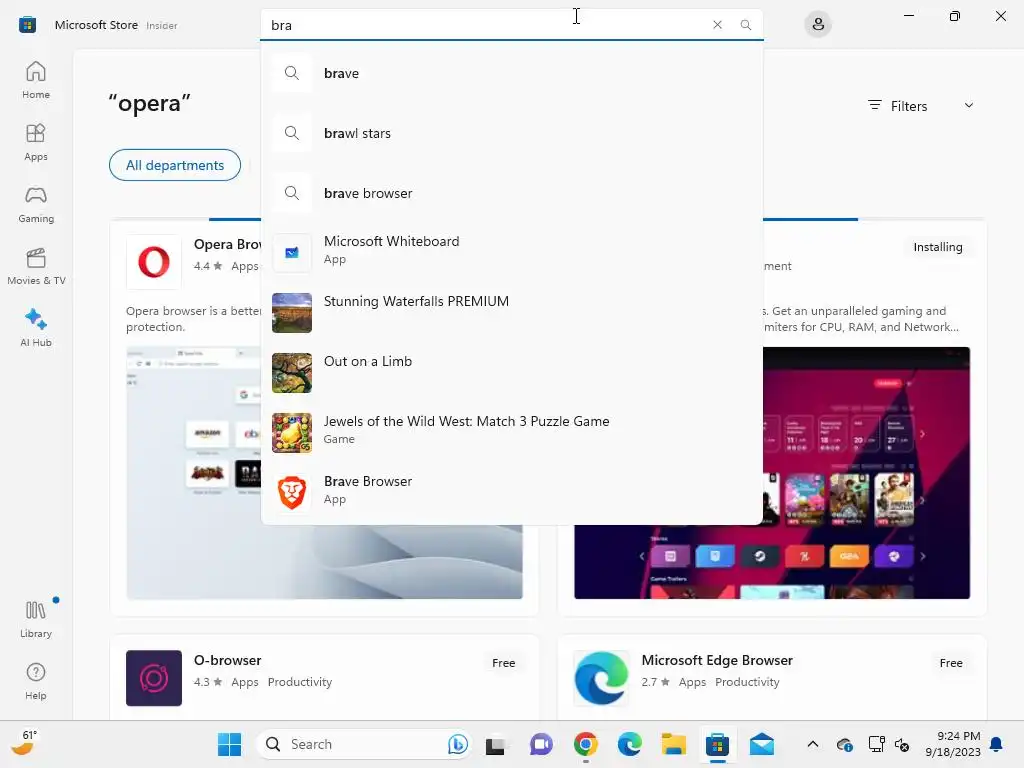Image resolution: width=1024 pixels, height=768 pixels.
Task: Open Brave Browser app suggestion
Action: pos(511,491)
